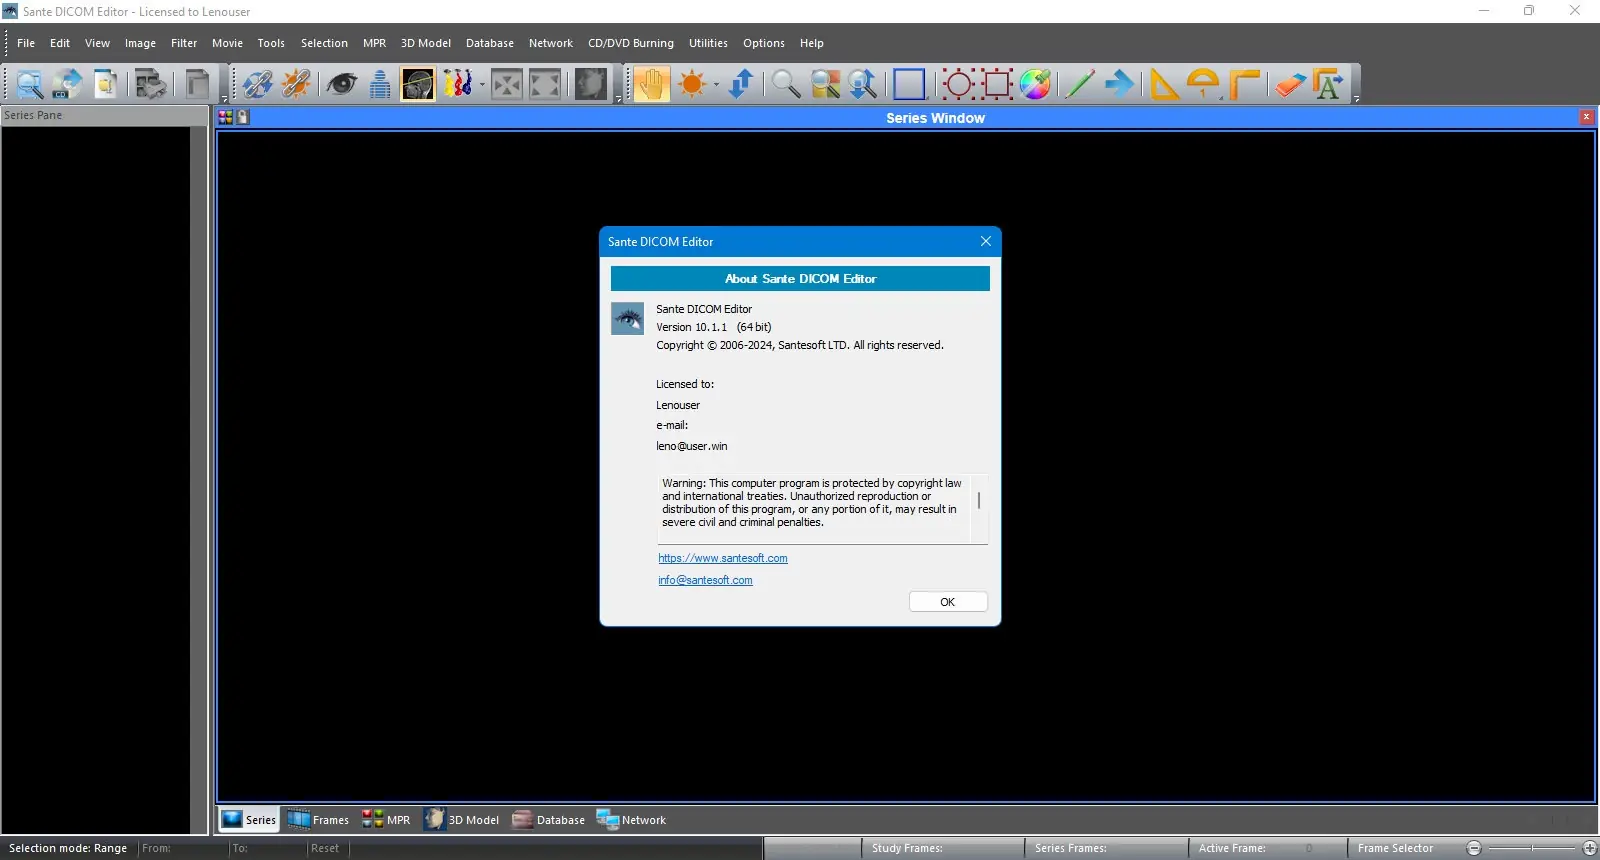Screen dimensions: 1600x860
Task: Choose the magnifying glass zoom tool
Action: click(785, 84)
